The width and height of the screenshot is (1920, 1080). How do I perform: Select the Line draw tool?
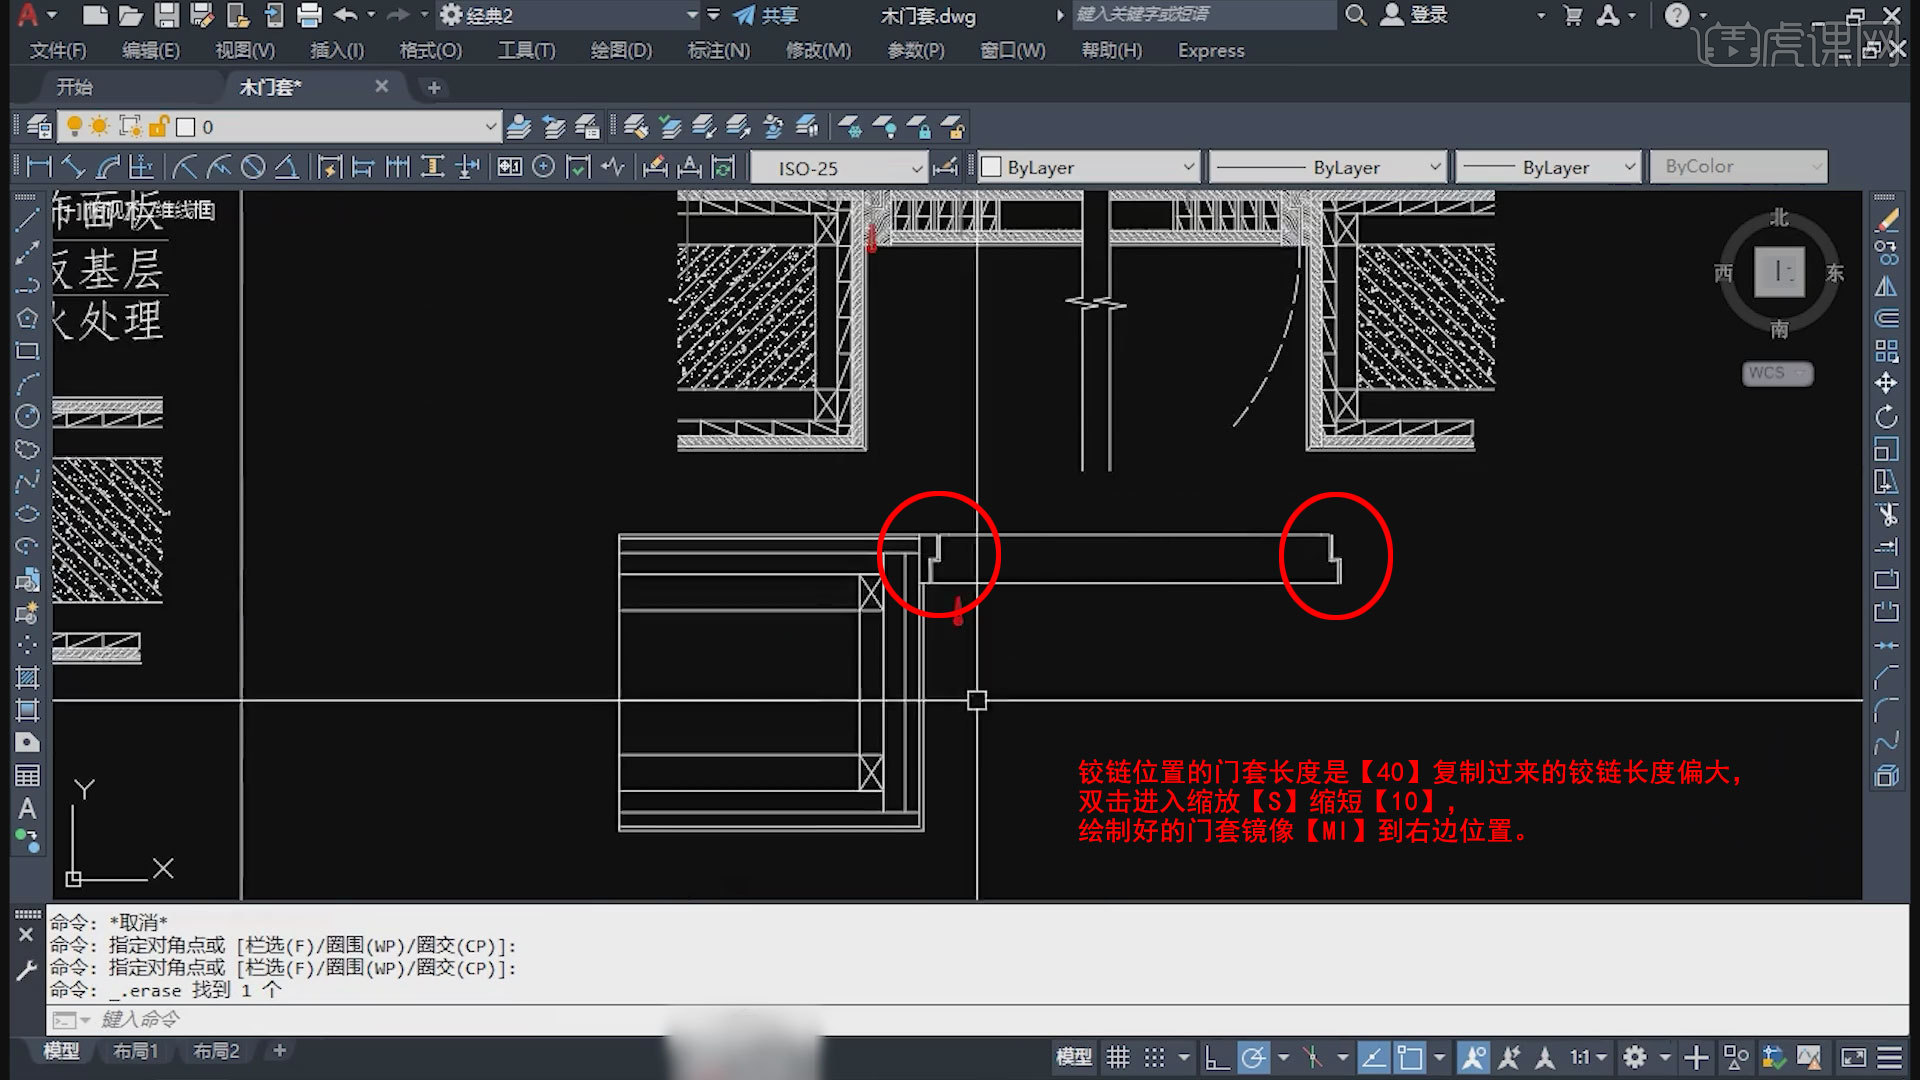pyautogui.click(x=27, y=219)
